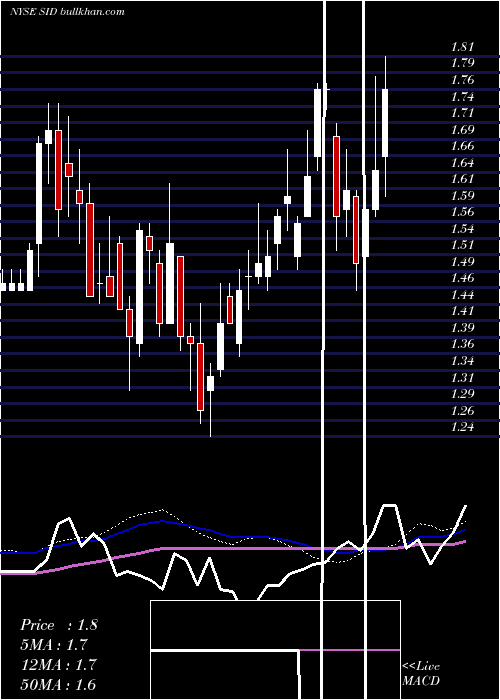Click the 1.76 price axis label

(462, 80)
